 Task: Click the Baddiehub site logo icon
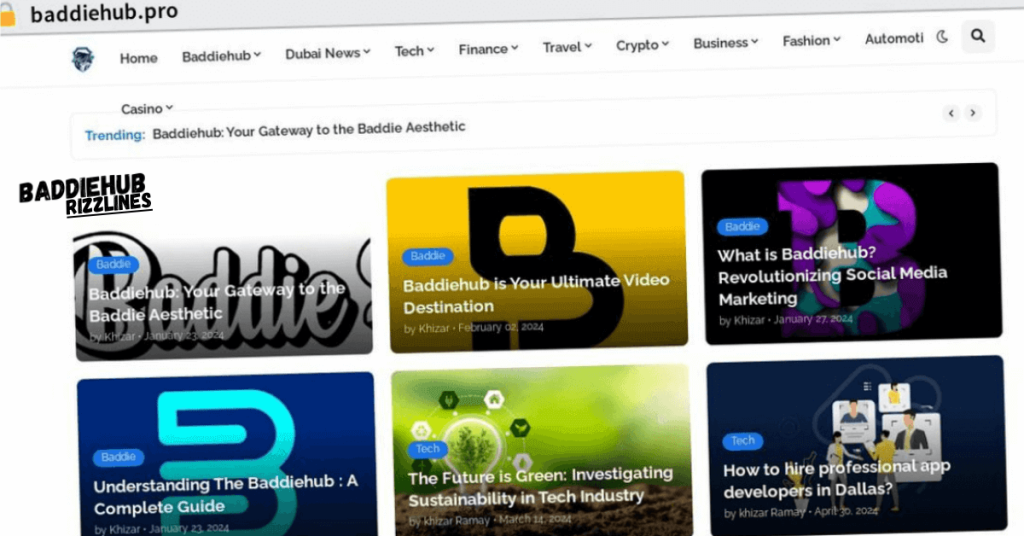coord(83,59)
